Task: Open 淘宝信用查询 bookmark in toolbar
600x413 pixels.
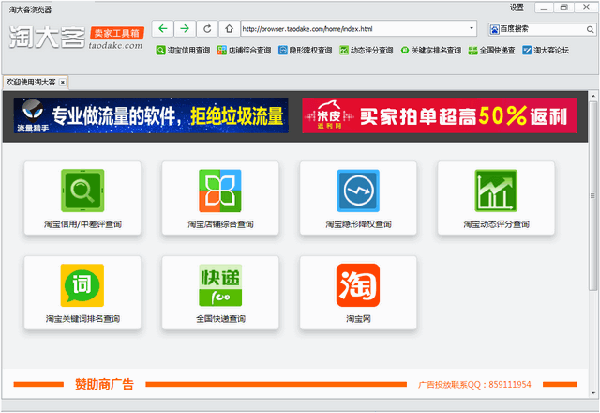Action: 183,50
